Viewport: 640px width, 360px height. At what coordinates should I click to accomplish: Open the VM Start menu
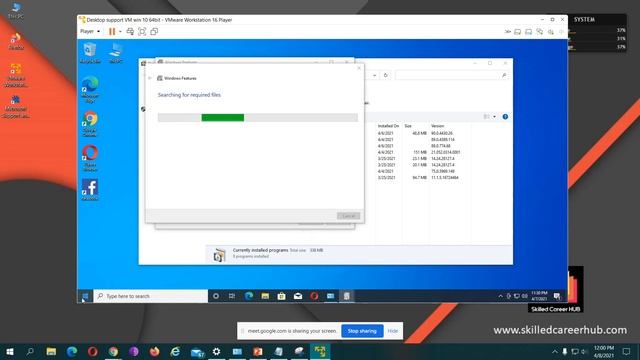pyautogui.click(x=85, y=296)
